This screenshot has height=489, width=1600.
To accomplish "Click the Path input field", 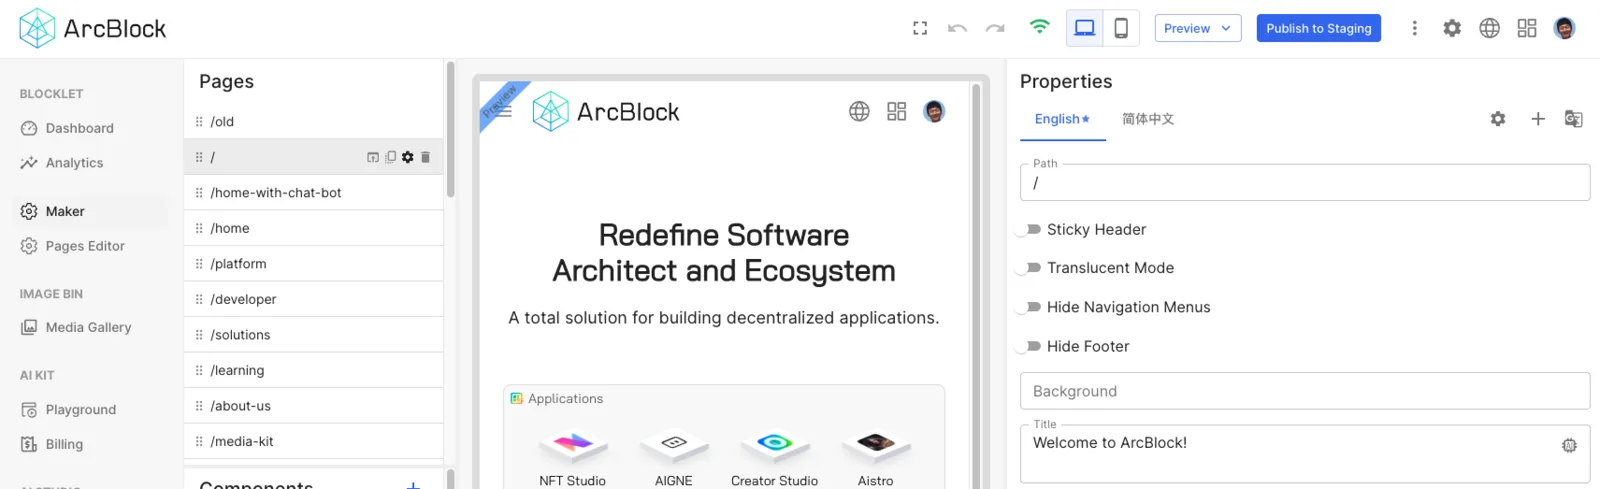I will 1305,183.
